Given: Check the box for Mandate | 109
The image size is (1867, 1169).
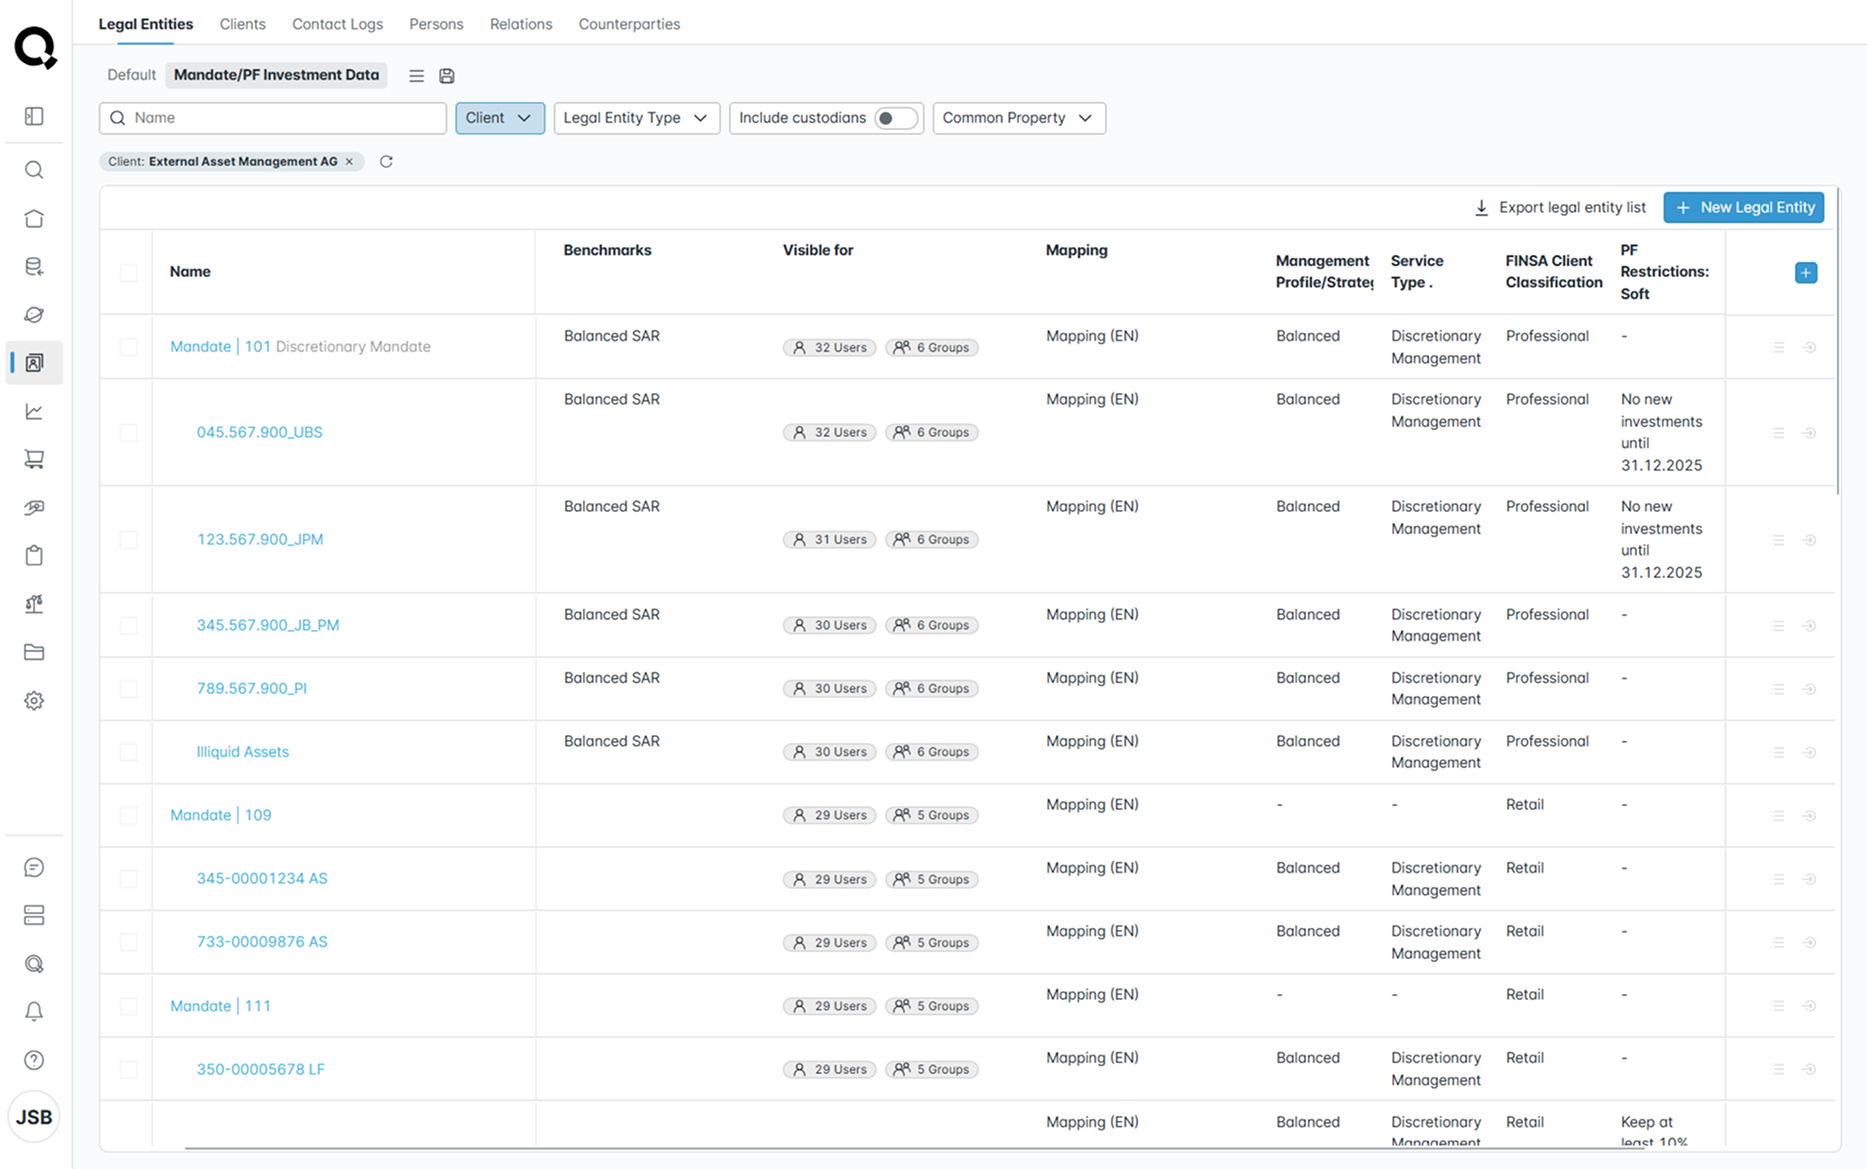Looking at the screenshot, I should click(128, 815).
